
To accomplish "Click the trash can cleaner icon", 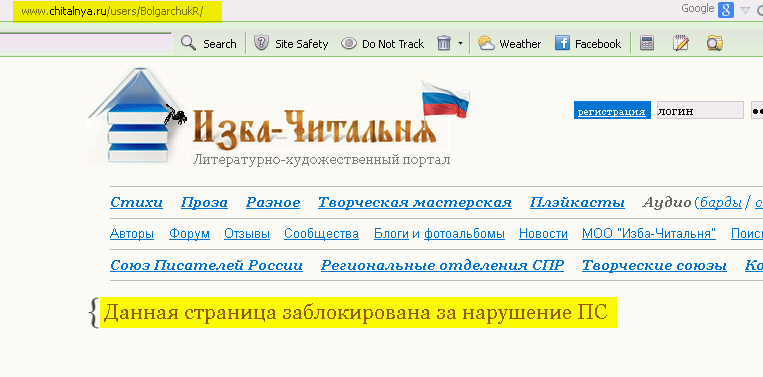I will (444, 44).
